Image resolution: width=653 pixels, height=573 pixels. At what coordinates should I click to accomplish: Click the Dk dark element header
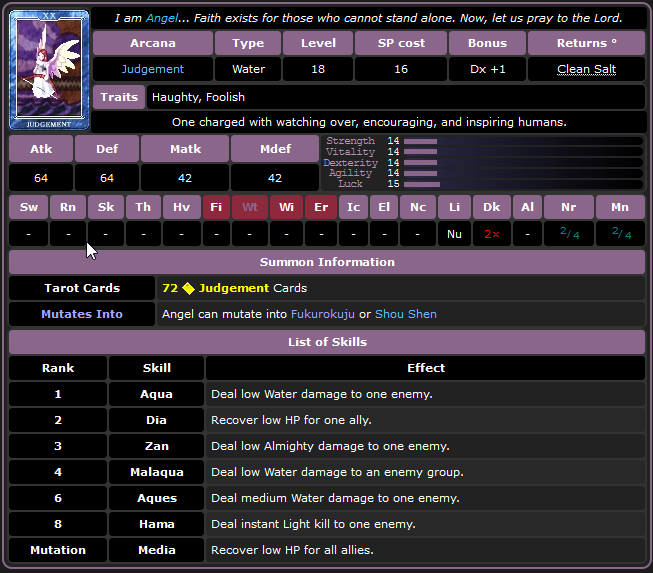491,207
